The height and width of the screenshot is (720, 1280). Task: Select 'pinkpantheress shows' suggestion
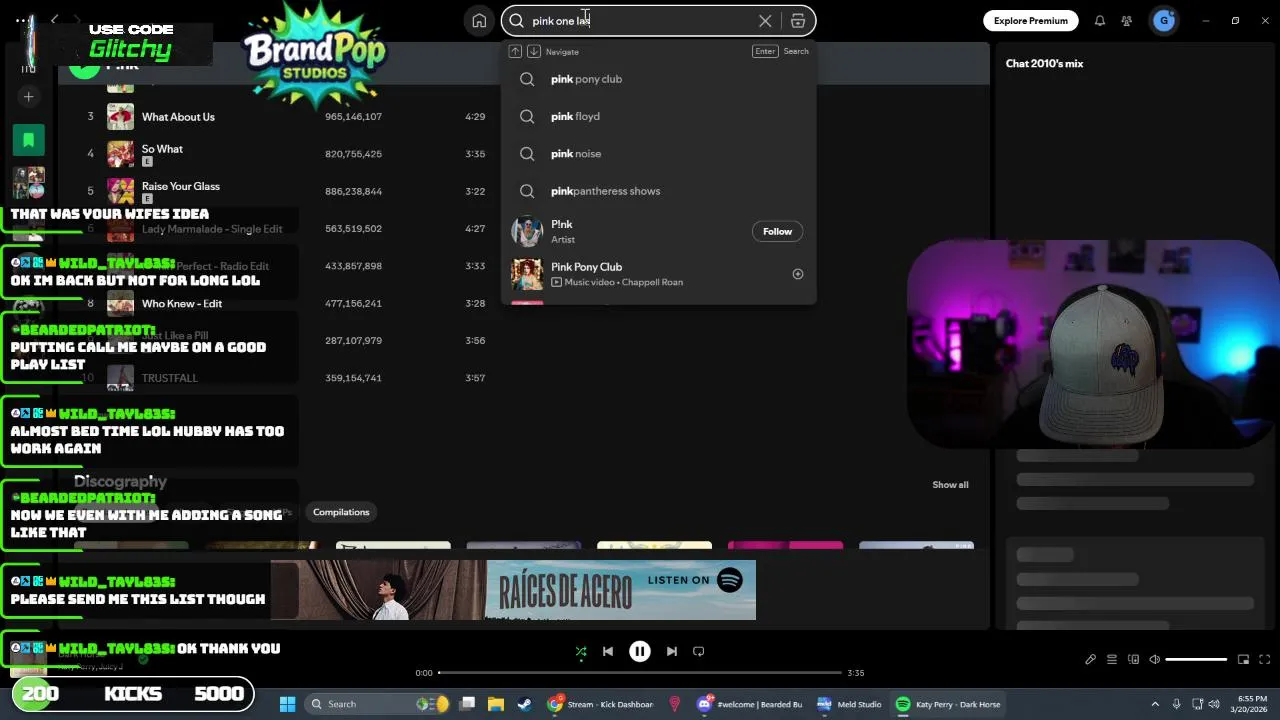(x=658, y=191)
